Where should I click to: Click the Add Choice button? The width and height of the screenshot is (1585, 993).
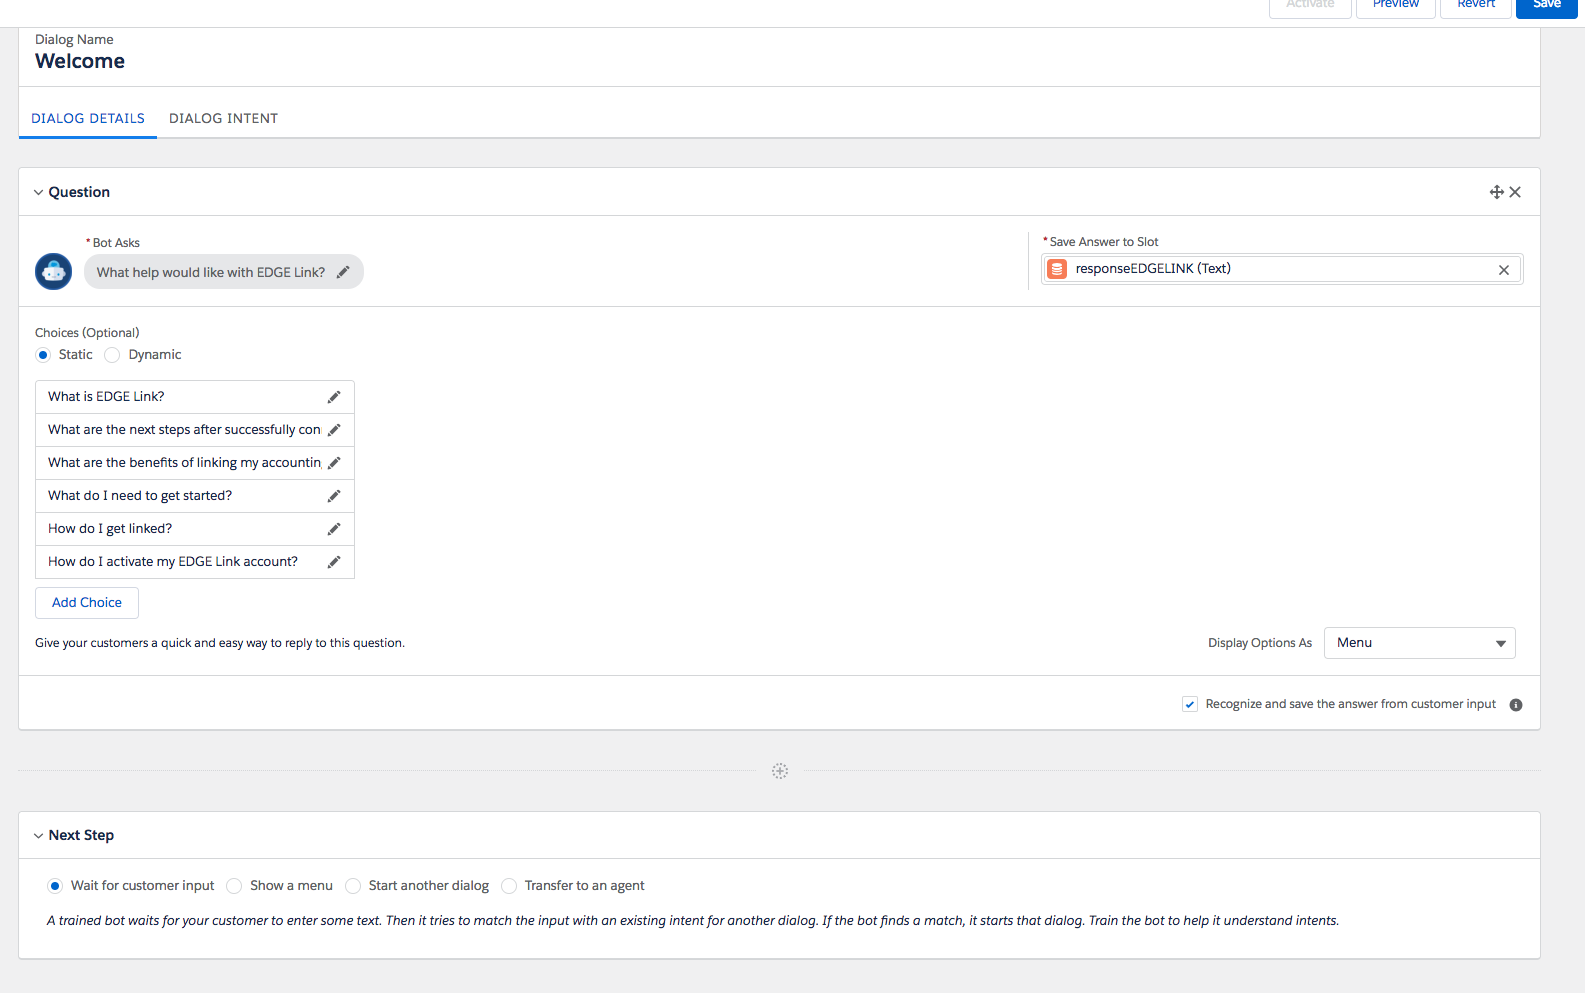point(87,603)
